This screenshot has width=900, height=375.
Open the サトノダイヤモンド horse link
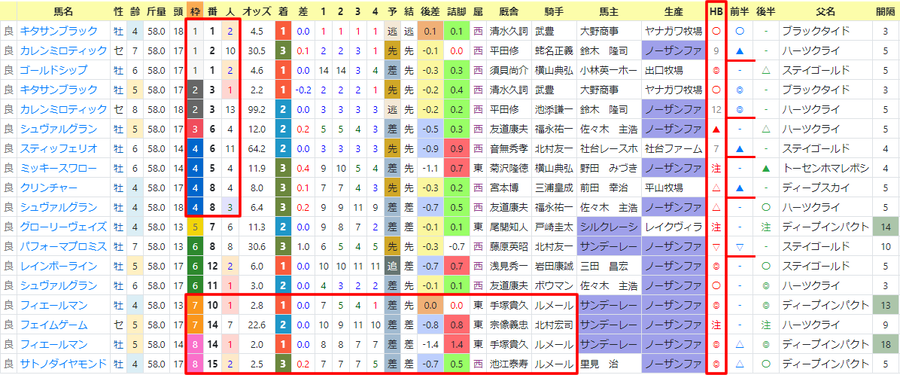[x=63, y=364]
